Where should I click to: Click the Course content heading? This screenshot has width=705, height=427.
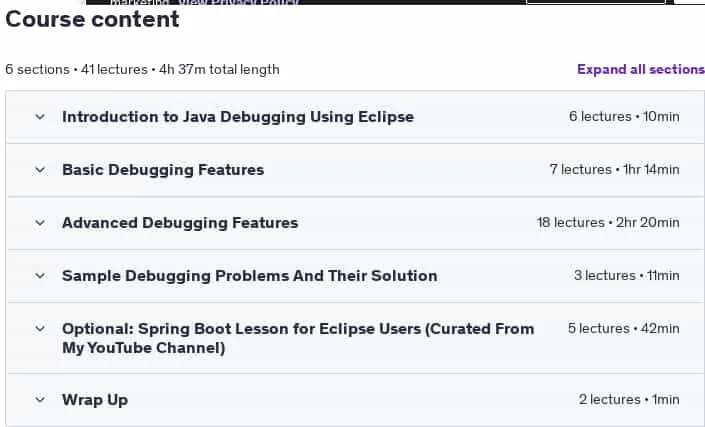tap(92, 19)
